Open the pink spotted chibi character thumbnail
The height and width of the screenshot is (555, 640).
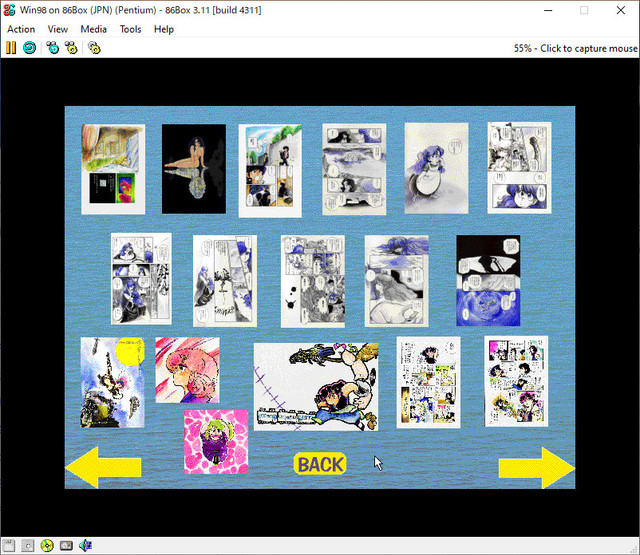[x=216, y=442]
